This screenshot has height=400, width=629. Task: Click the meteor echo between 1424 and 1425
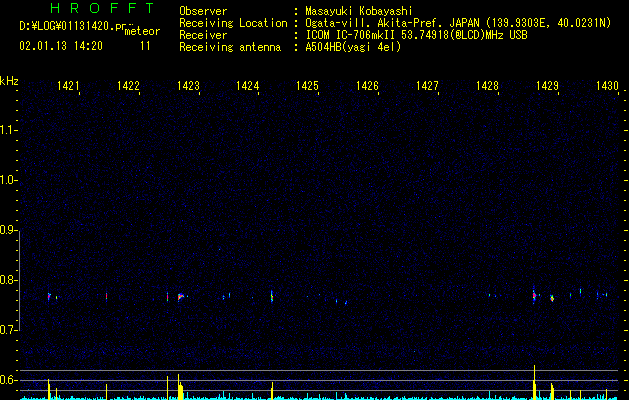(272, 296)
